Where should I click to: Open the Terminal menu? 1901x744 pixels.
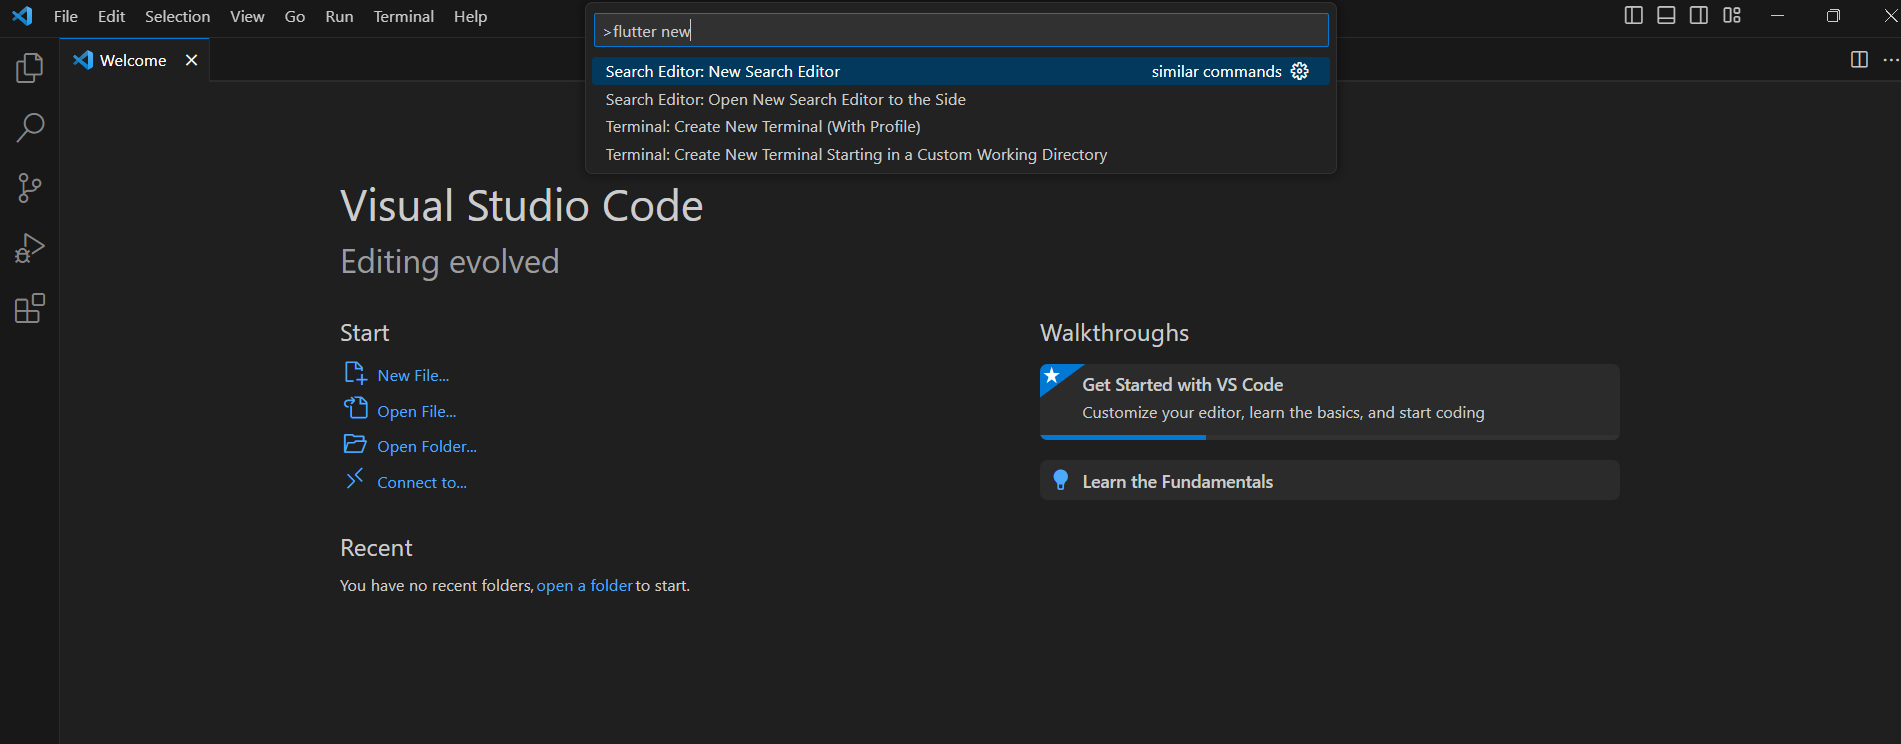tap(404, 16)
